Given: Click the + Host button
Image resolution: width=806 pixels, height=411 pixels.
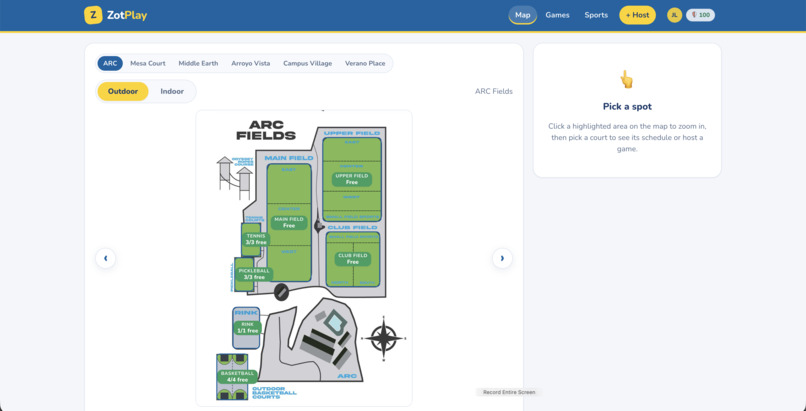Looking at the screenshot, I should (637, 15).
